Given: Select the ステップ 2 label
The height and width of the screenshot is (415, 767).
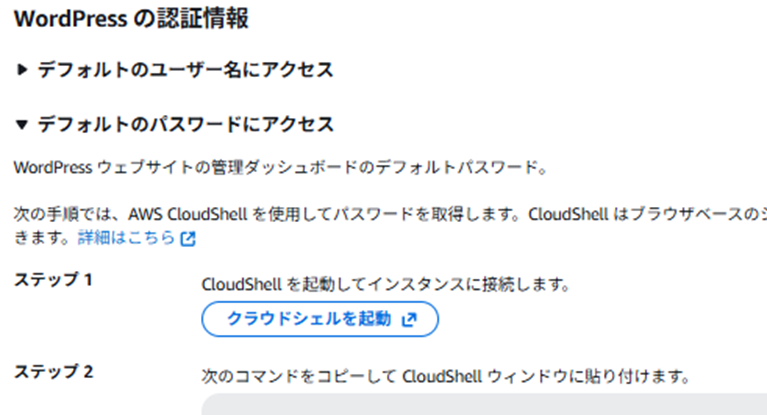Looking at the screenshot, I should click(53, 373).
